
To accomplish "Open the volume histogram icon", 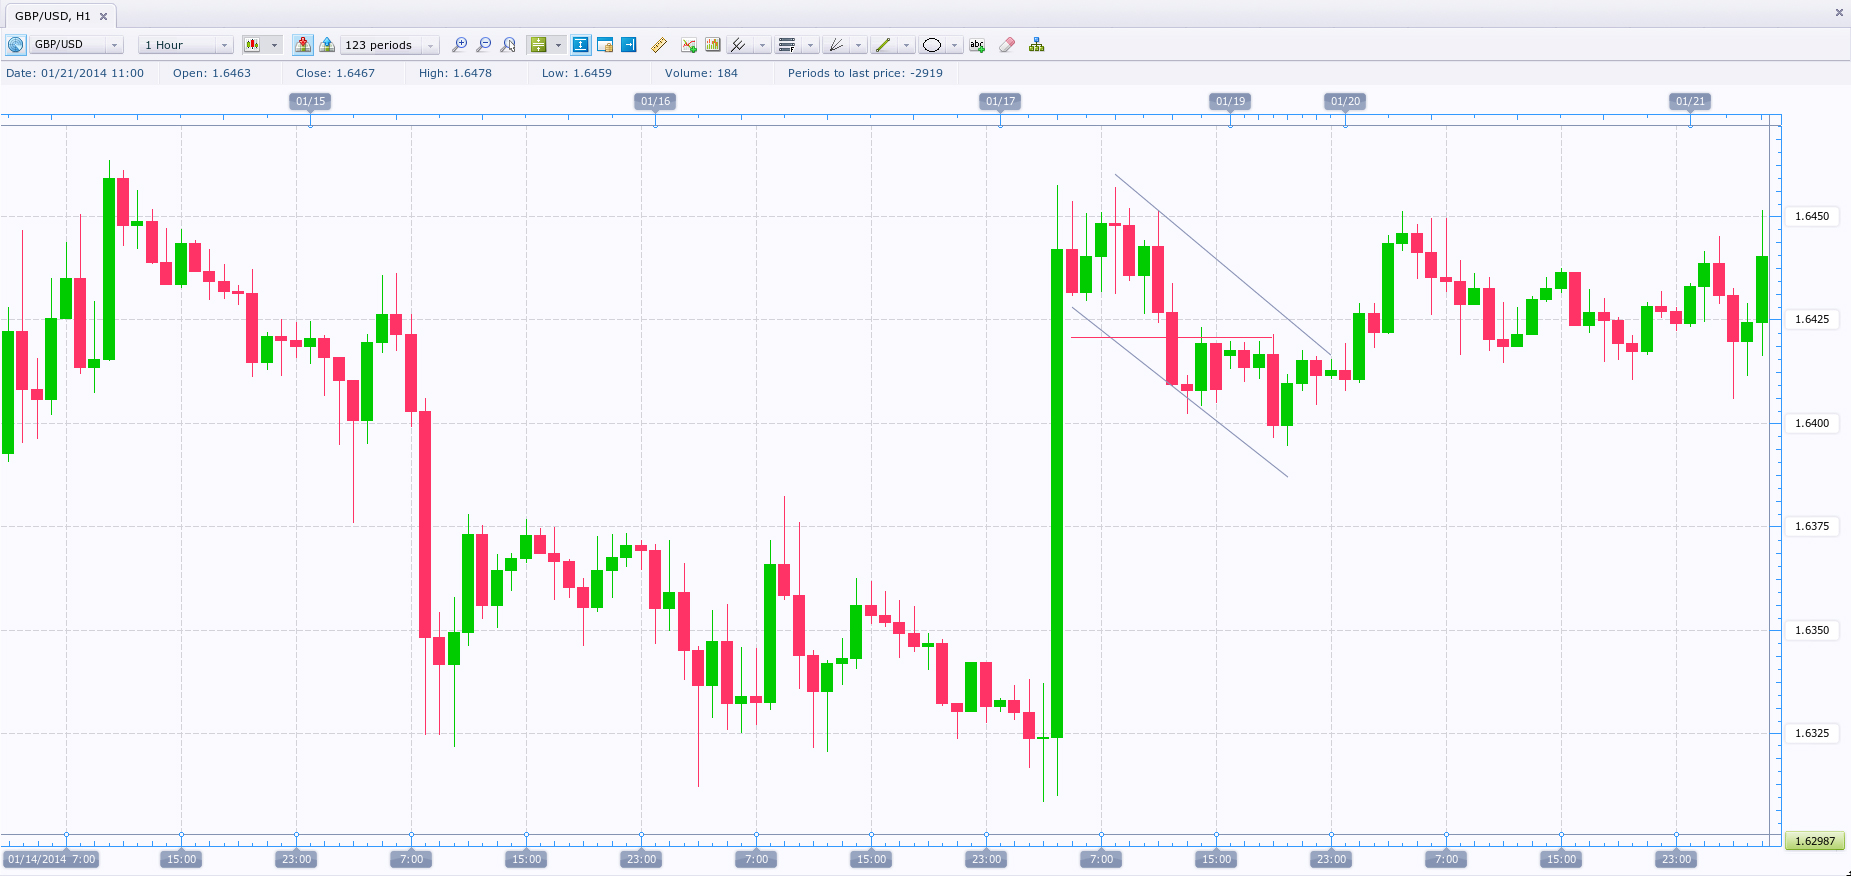I will coord(713,45).
